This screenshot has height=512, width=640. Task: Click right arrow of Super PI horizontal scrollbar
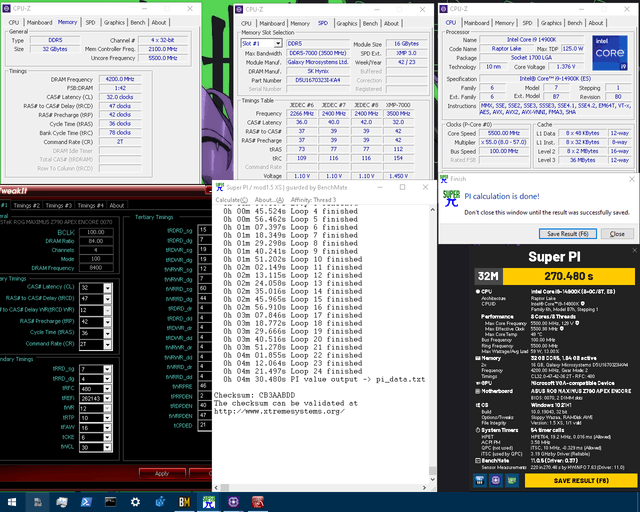pos(424,488)
